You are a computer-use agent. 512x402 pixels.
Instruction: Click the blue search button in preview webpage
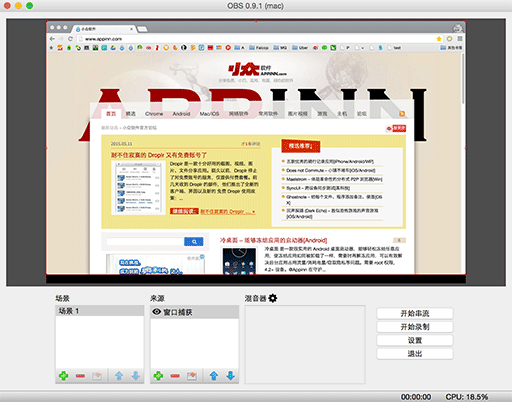point(194,241)
